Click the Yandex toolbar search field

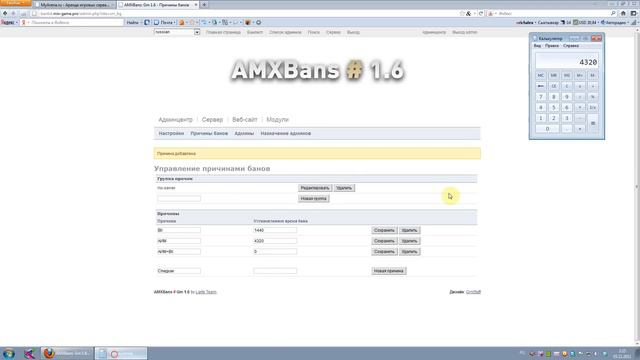(x=72, y=22)
